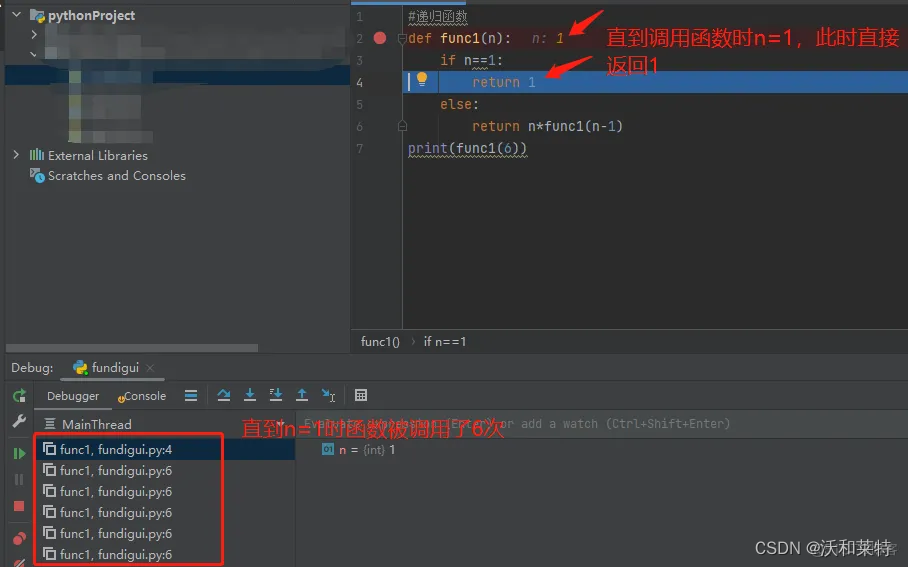
Task: Select frame func1, fundigui.py:4
Action: click(x=166, y=449)
